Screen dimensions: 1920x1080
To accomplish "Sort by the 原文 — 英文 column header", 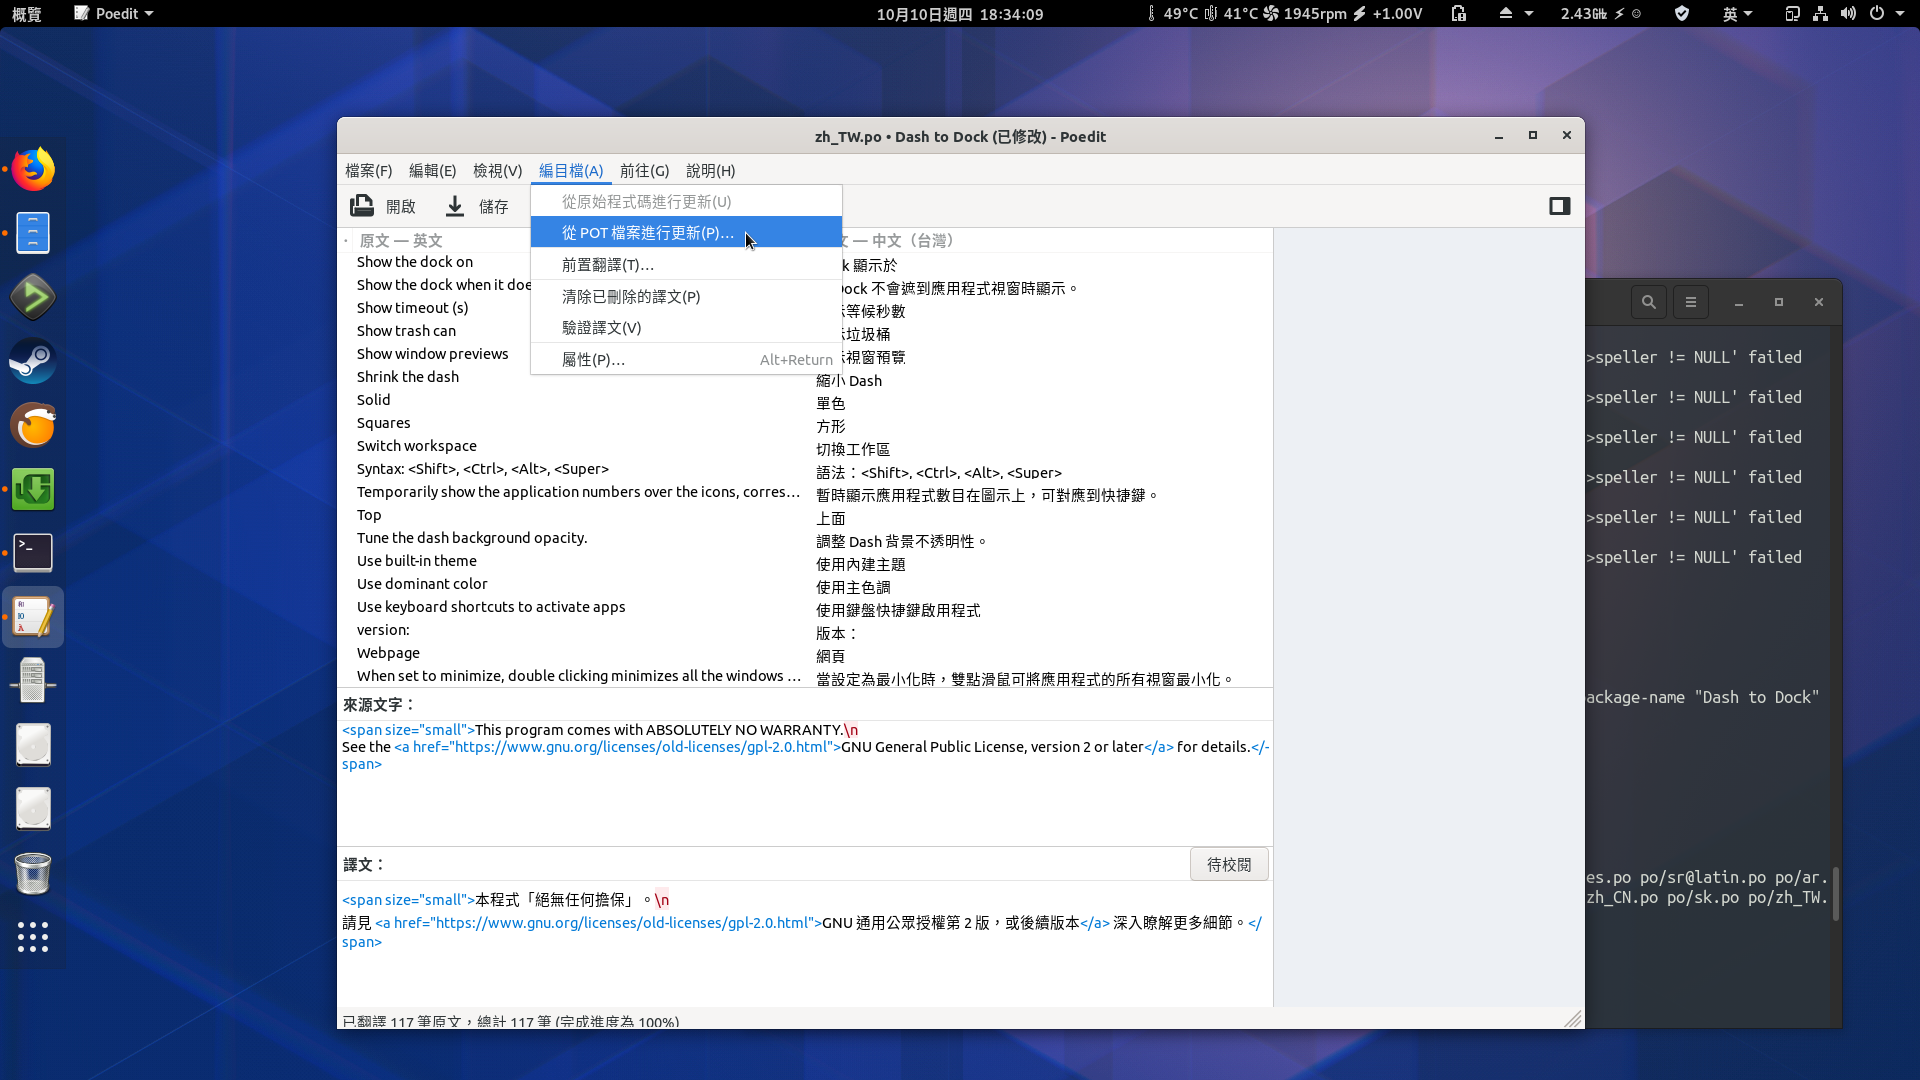I will pyautogui.click(x=400, y=241).
